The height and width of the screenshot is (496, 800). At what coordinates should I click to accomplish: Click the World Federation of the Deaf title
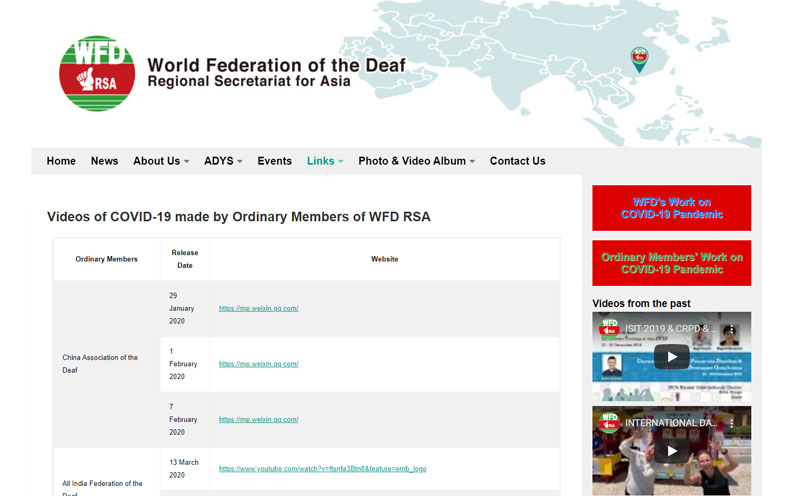[x=277, y=65]
